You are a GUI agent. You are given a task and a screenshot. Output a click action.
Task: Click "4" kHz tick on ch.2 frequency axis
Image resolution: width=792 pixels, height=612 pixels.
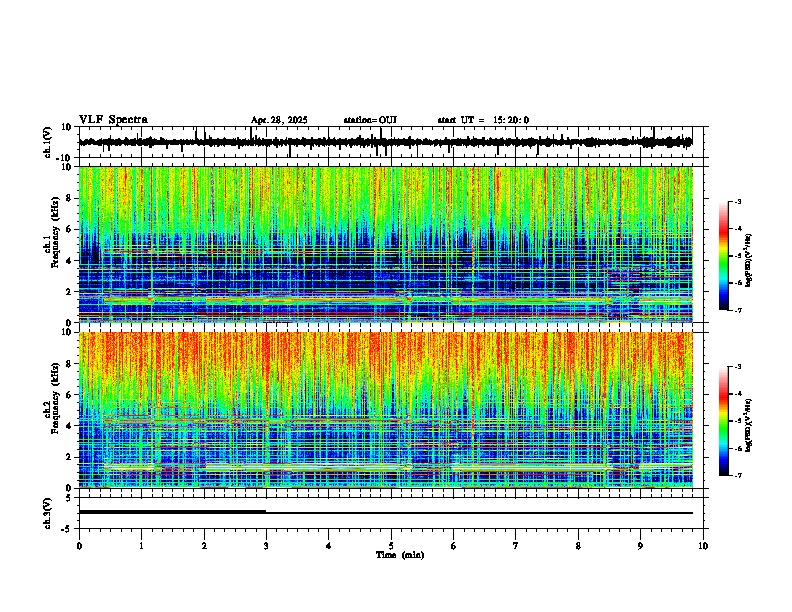pyautogui.click(x=69, y=426)
